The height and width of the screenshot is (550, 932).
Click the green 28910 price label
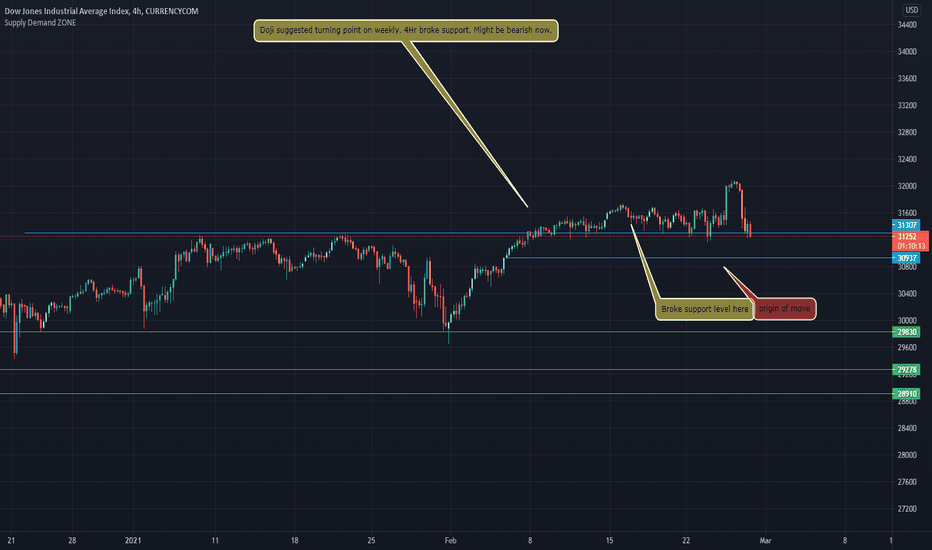click(x=906, y=394)
